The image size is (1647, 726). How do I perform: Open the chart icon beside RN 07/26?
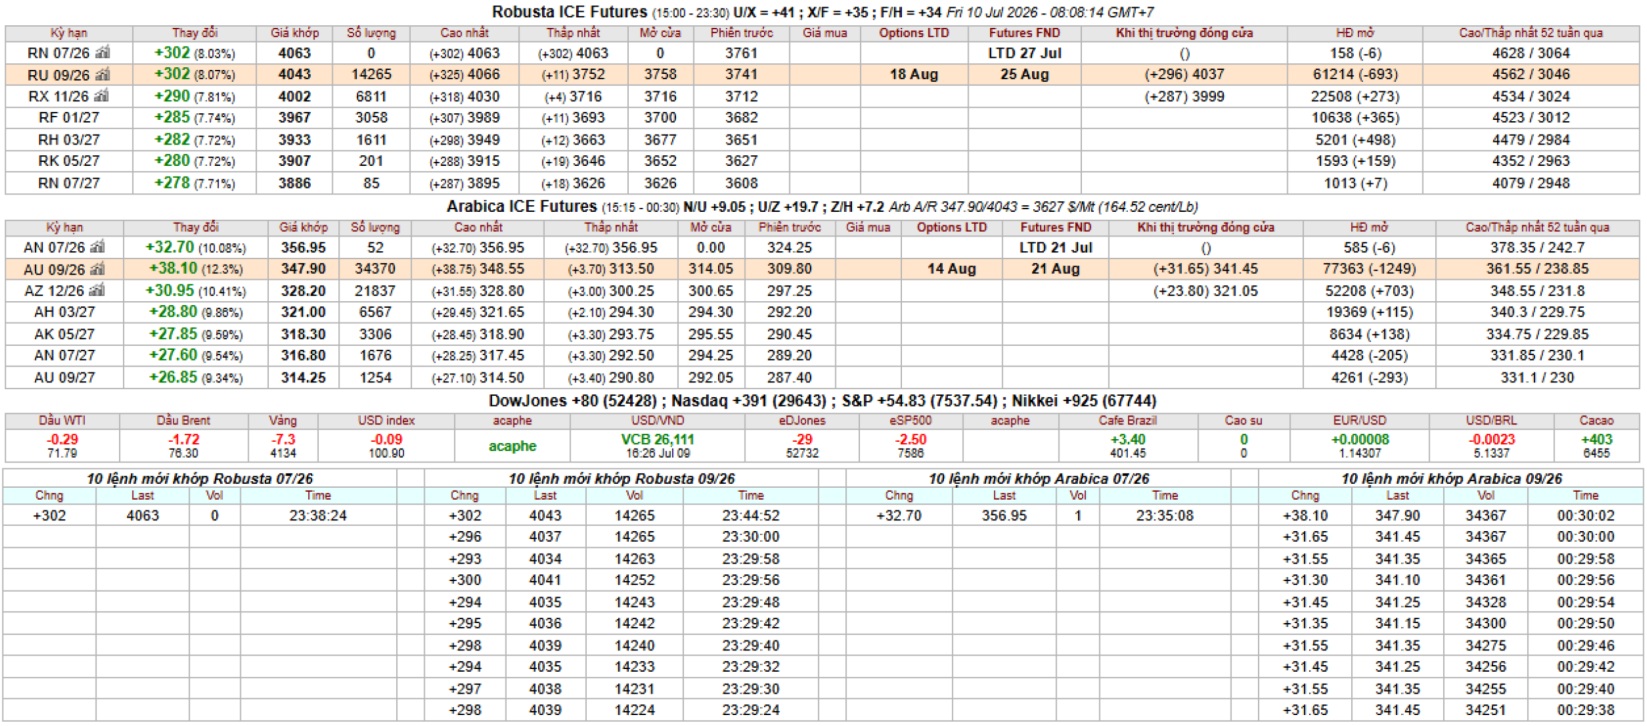(101, 53)
